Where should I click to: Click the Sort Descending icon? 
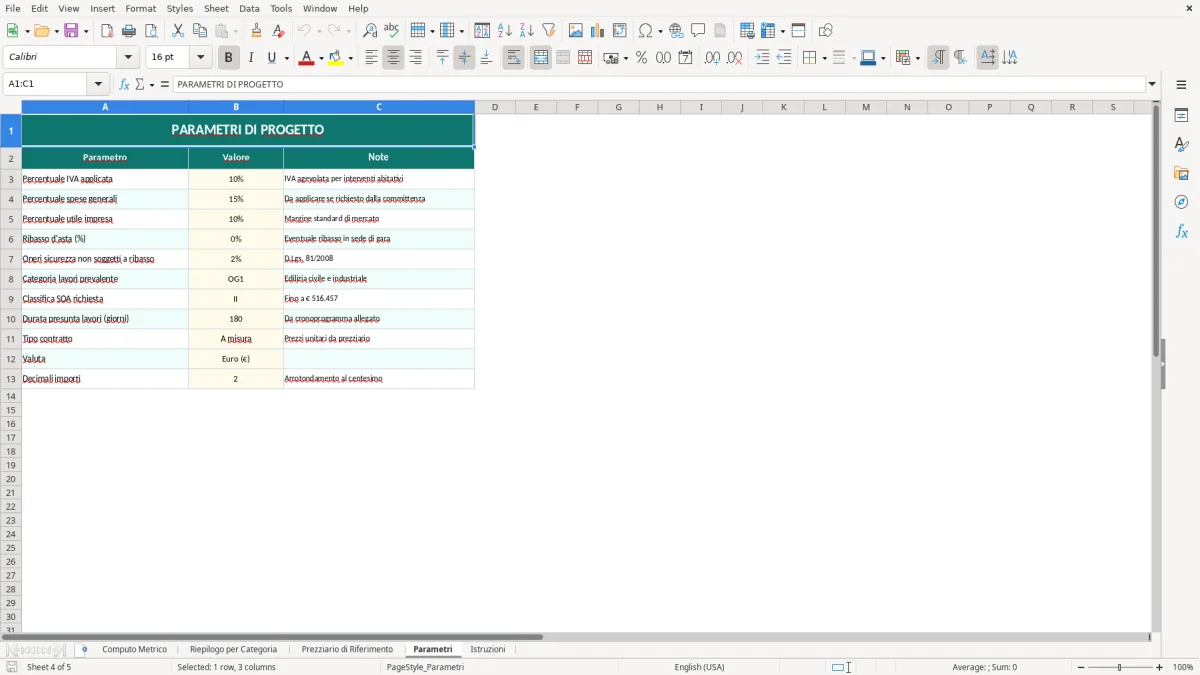coord(527,31)
